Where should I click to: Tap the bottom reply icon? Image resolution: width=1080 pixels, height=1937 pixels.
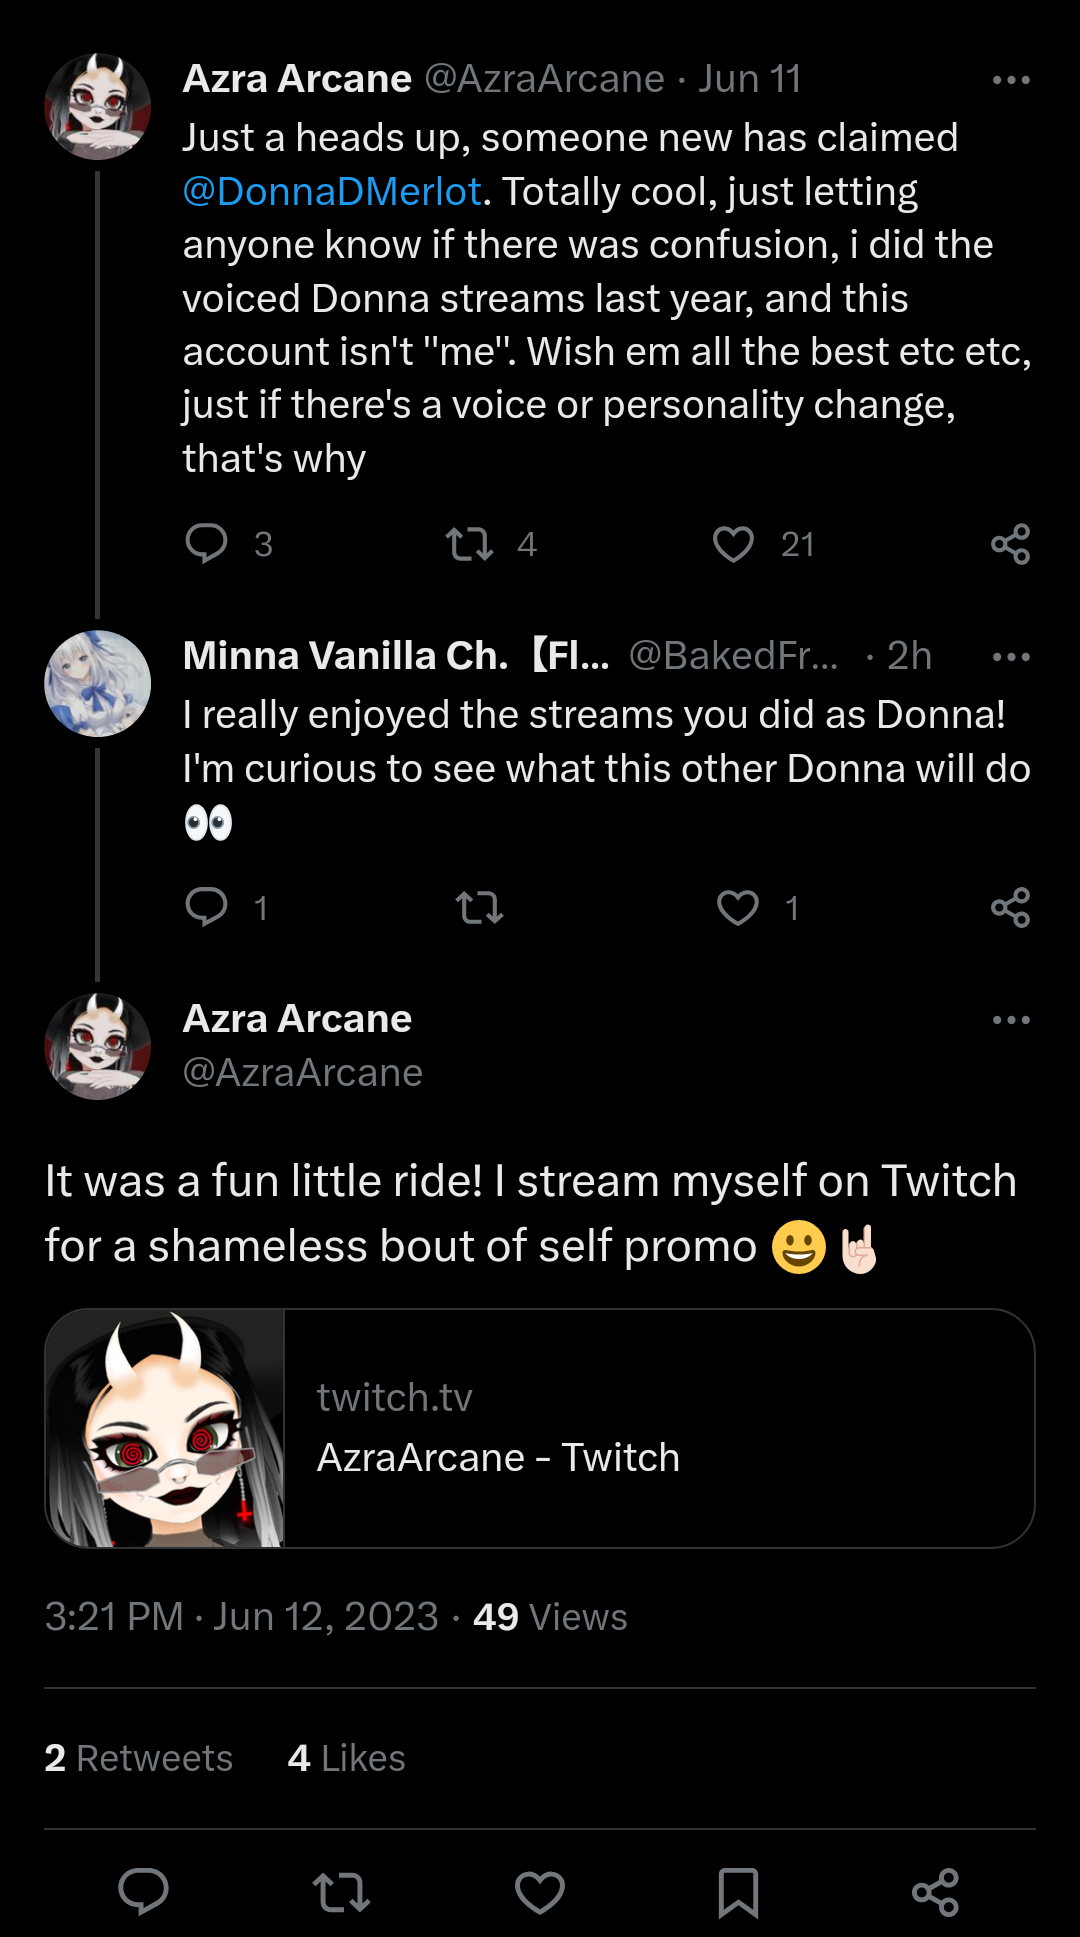tap(143, 1892)
